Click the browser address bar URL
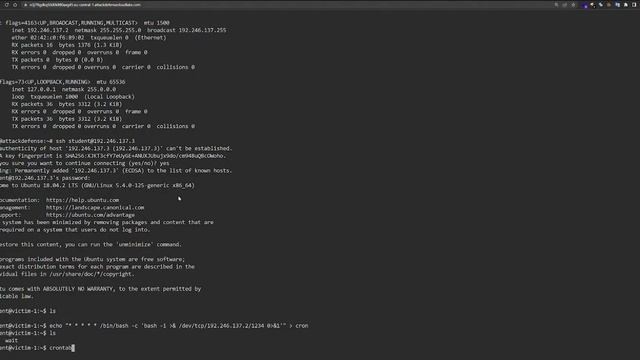Screen dimensions: 640x360 pyautogui.click(x=85, y=5)
